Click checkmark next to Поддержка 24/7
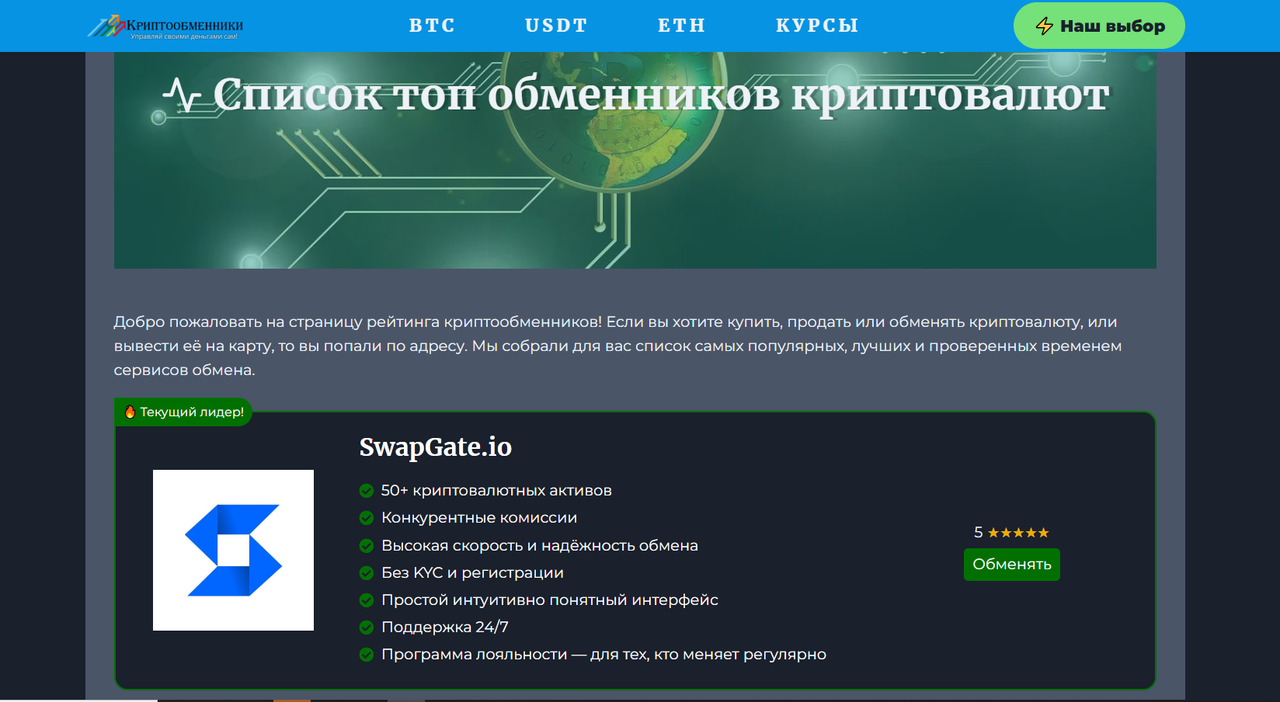Image resolution: width=1280 pixels, height=702 pixels. click(x=366, y=627)
